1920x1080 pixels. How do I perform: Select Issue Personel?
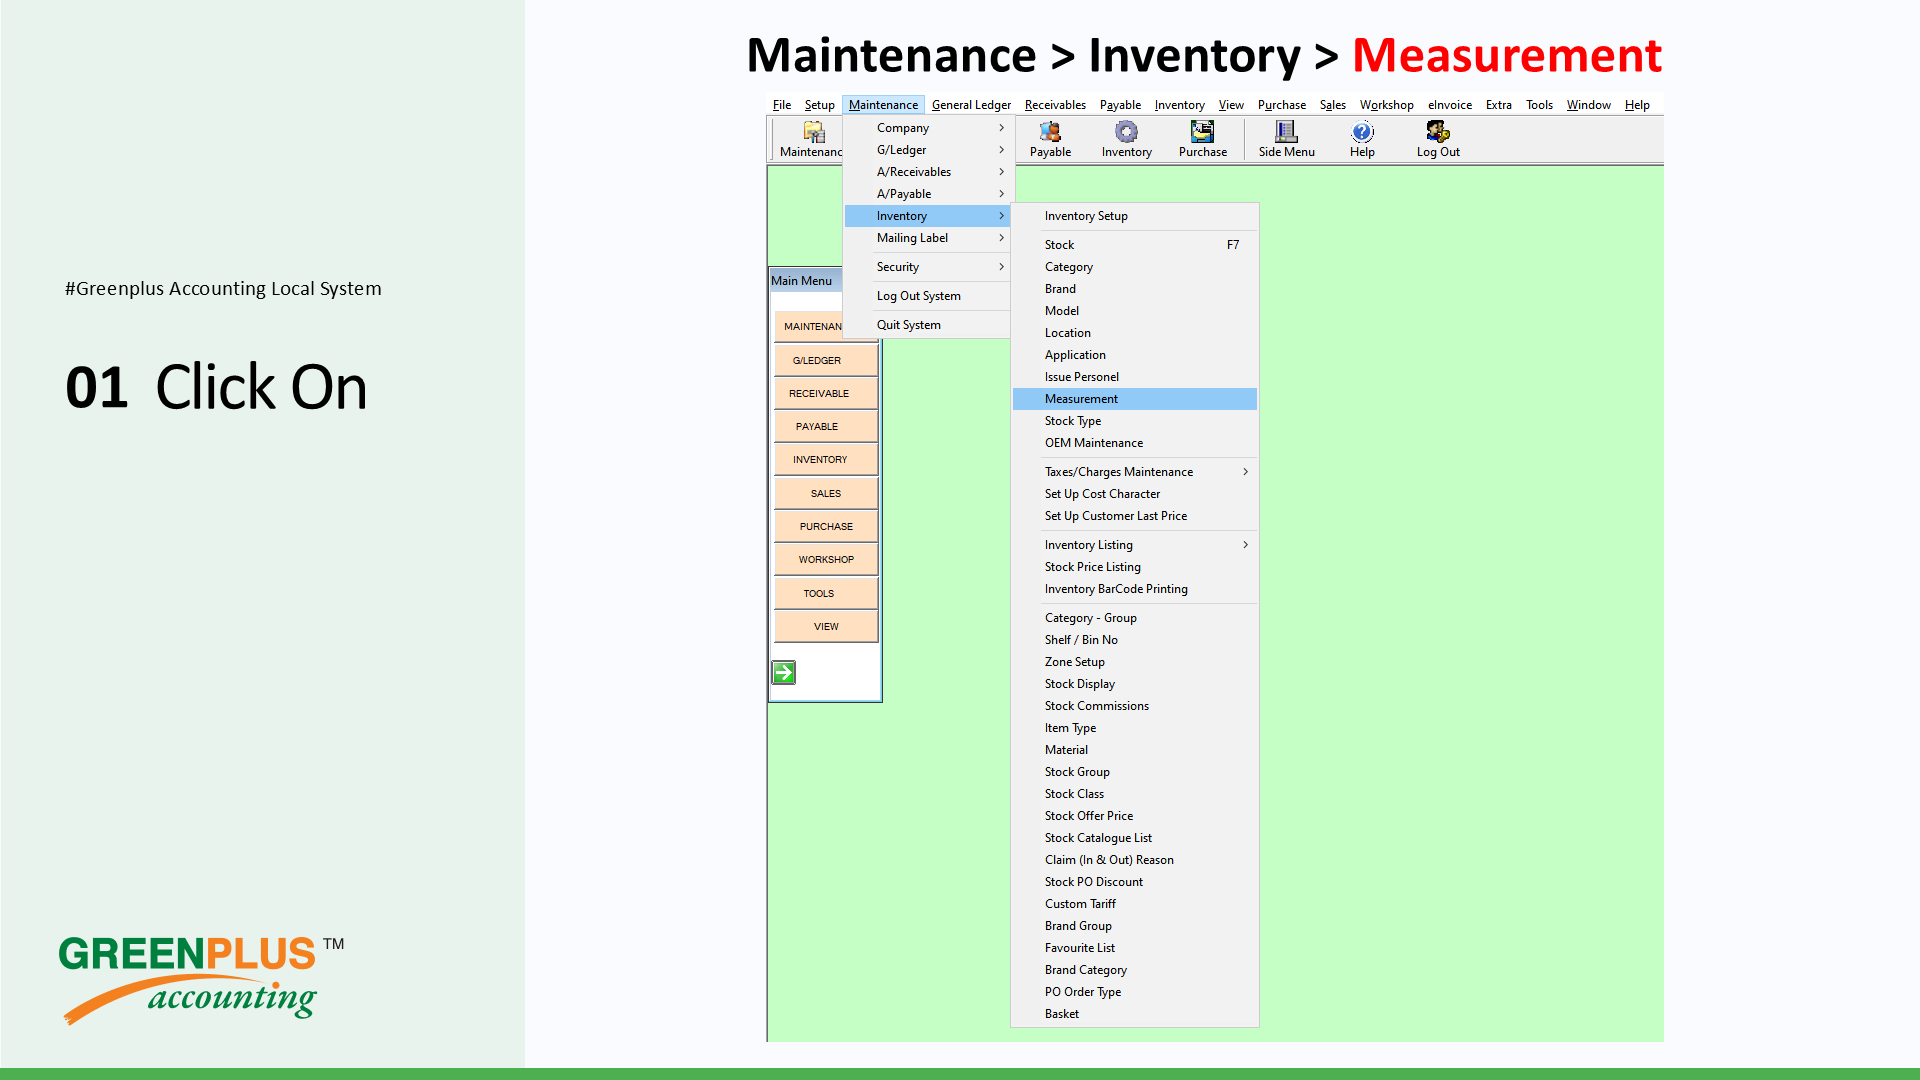(1135, 377)
